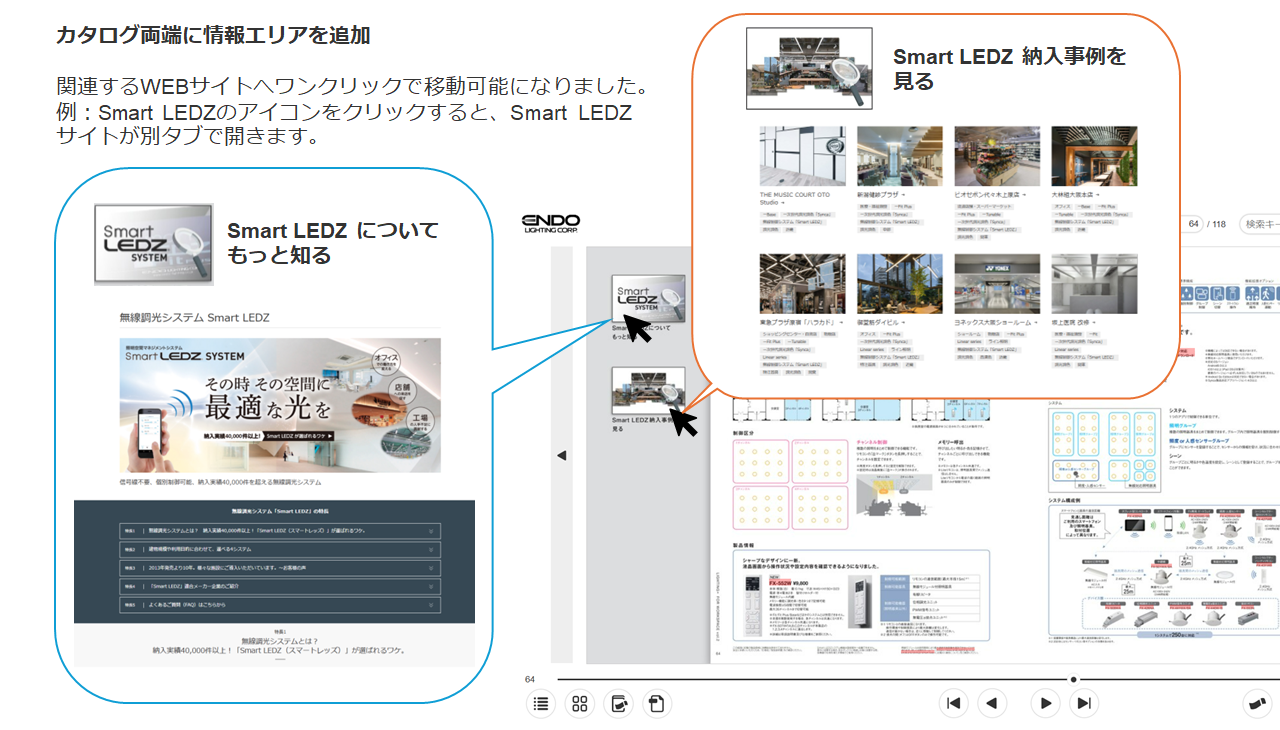
Task: Click the 無線調光システム Smart LEDZ page heading
Action: pyautogui.click(x=194, y=317)
